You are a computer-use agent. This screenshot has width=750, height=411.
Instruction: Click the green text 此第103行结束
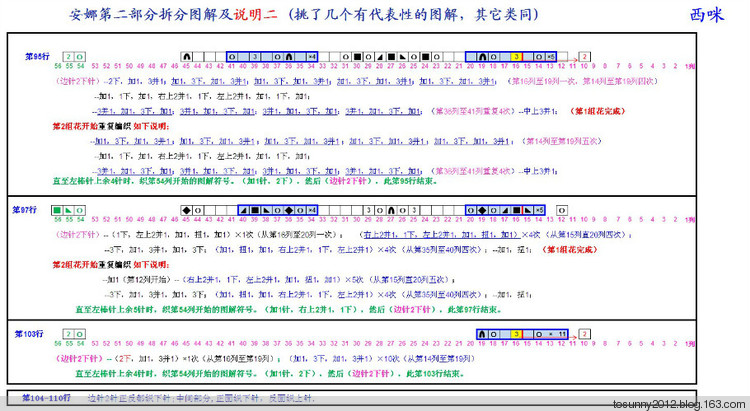pos(435,373)
